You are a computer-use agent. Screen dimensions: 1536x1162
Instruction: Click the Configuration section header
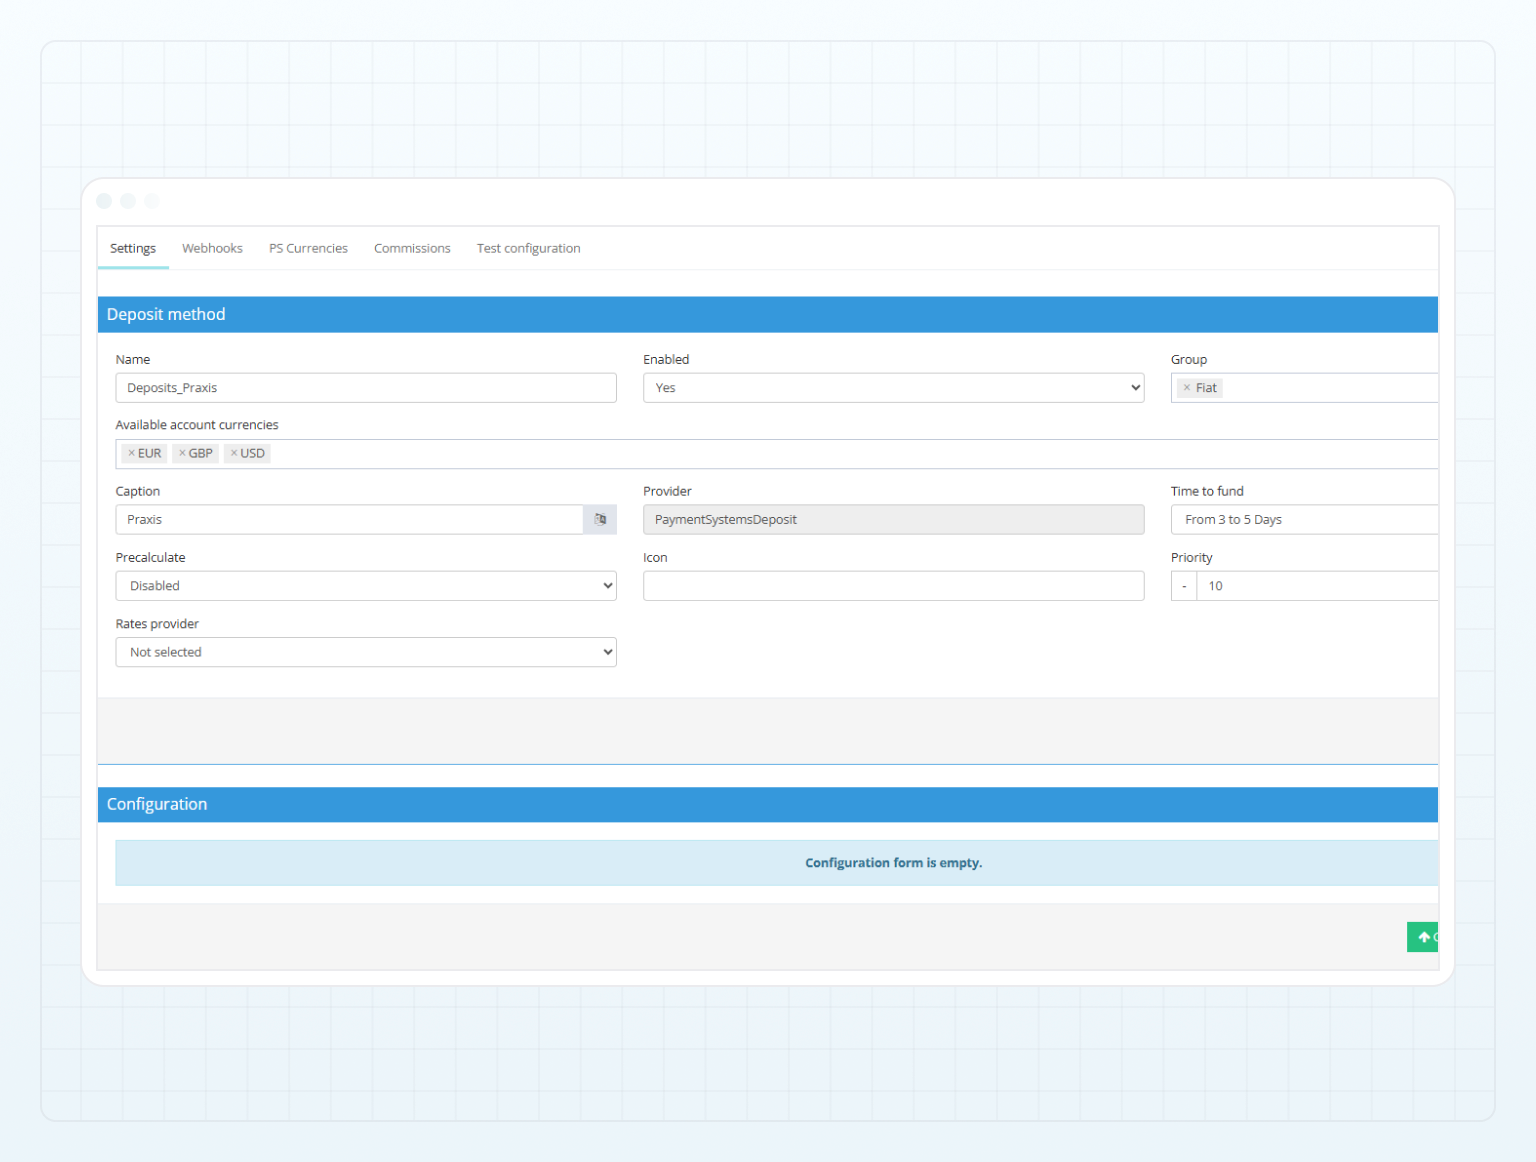[x=767, y=804]
